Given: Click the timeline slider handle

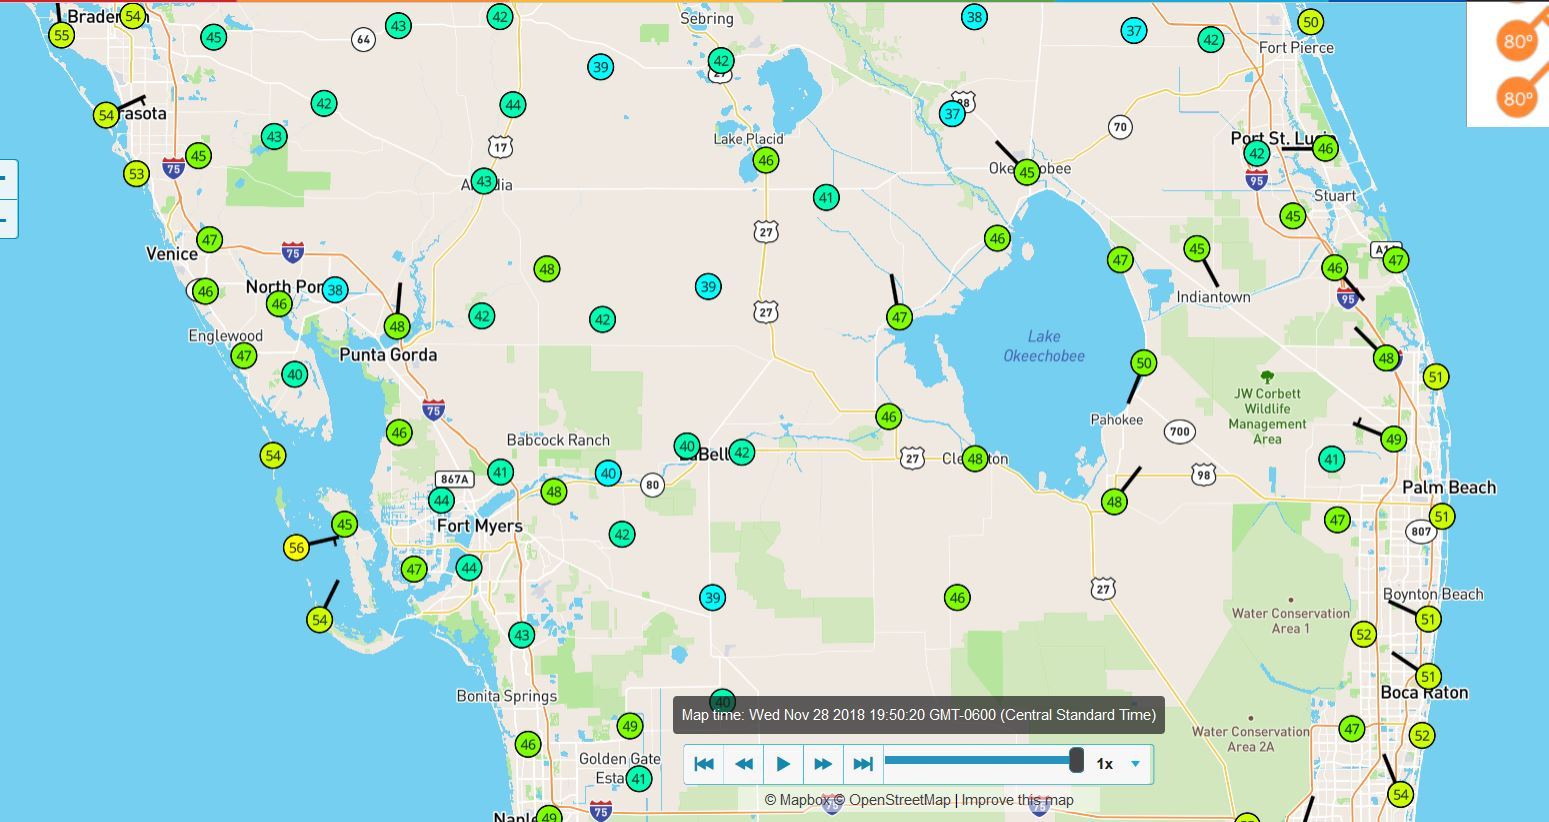Looking at the screenshot, I should 1076,760.
